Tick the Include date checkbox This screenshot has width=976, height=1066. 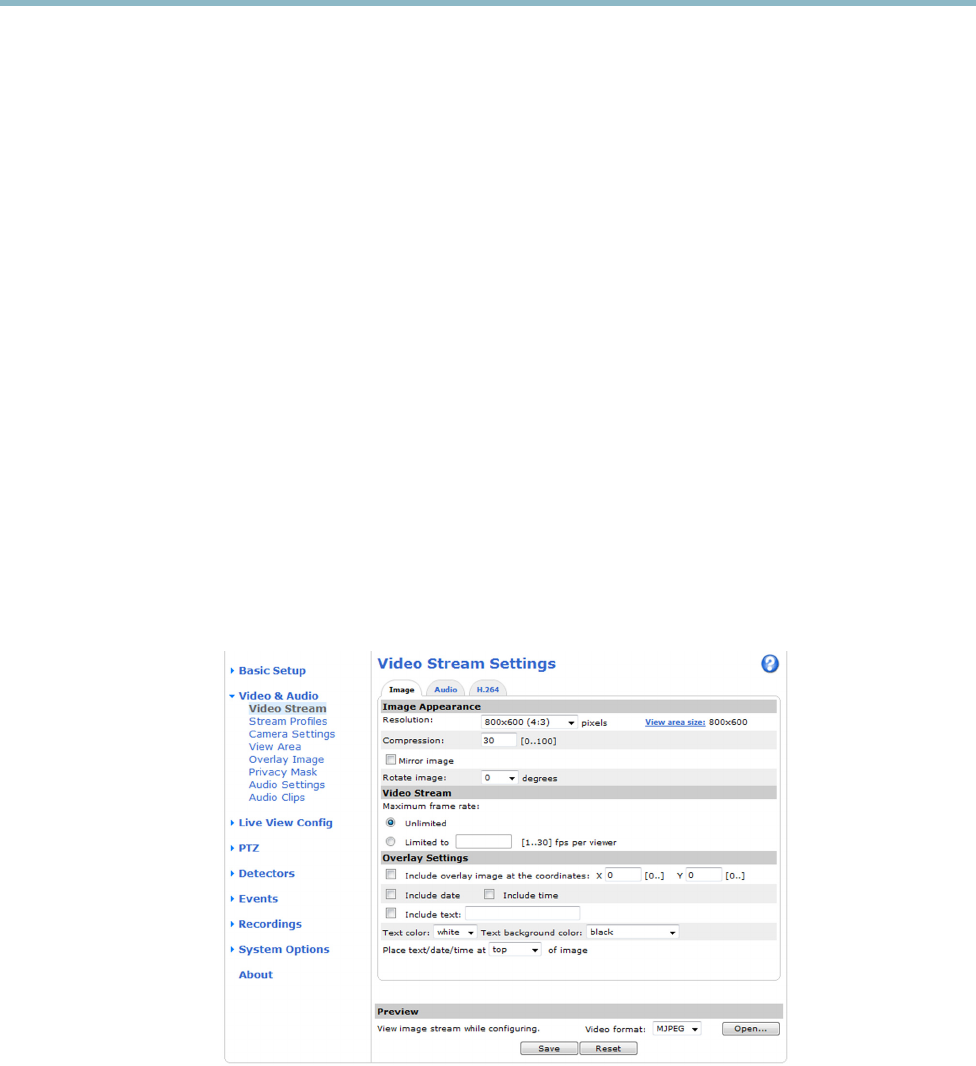tap(391, 895)
